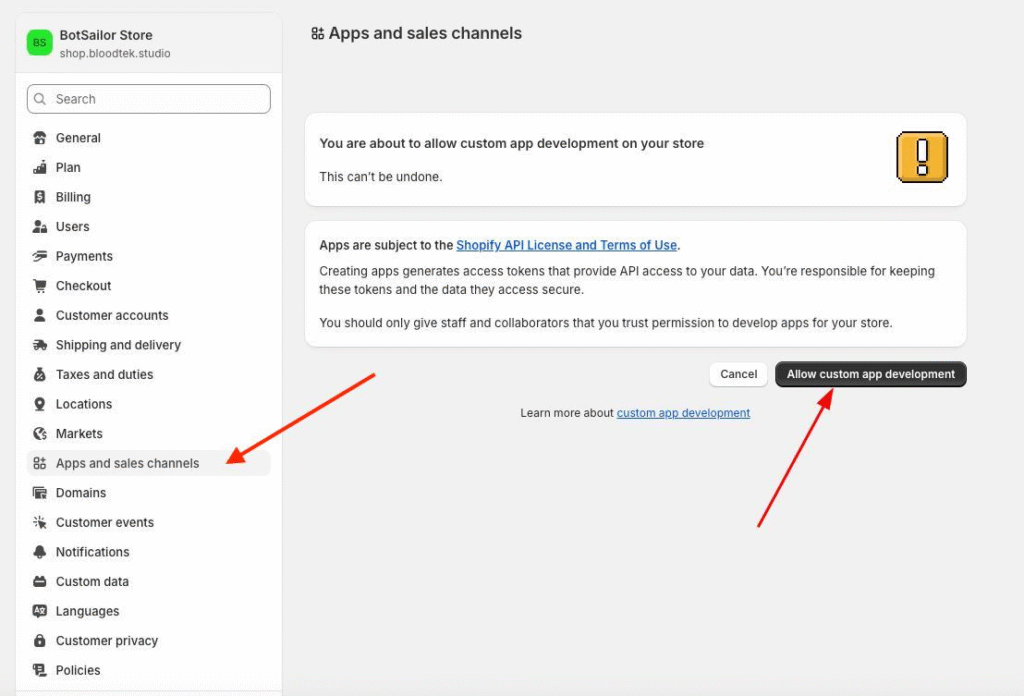Open Policies settings
This screenshot has height=696, width=1024.
tap(148, 670)
